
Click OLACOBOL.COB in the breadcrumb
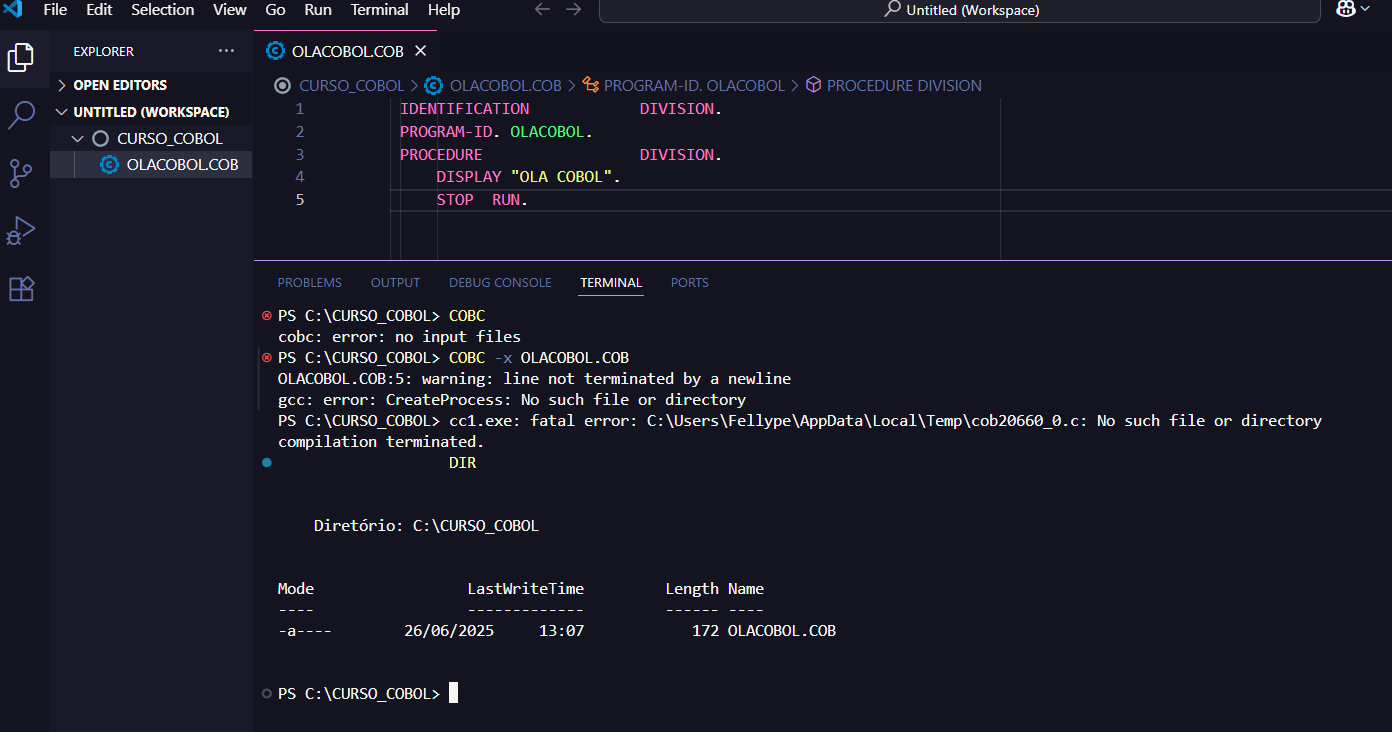pos(506,86)
